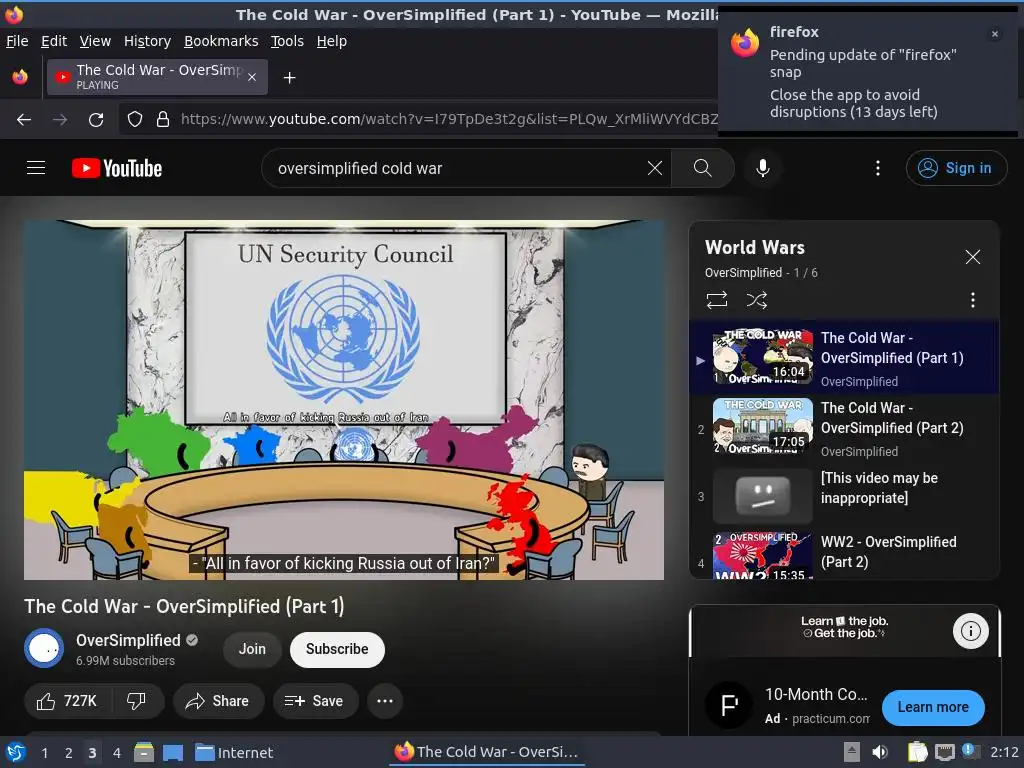
Task: Click the URL address bar
Action: (448, 119)
